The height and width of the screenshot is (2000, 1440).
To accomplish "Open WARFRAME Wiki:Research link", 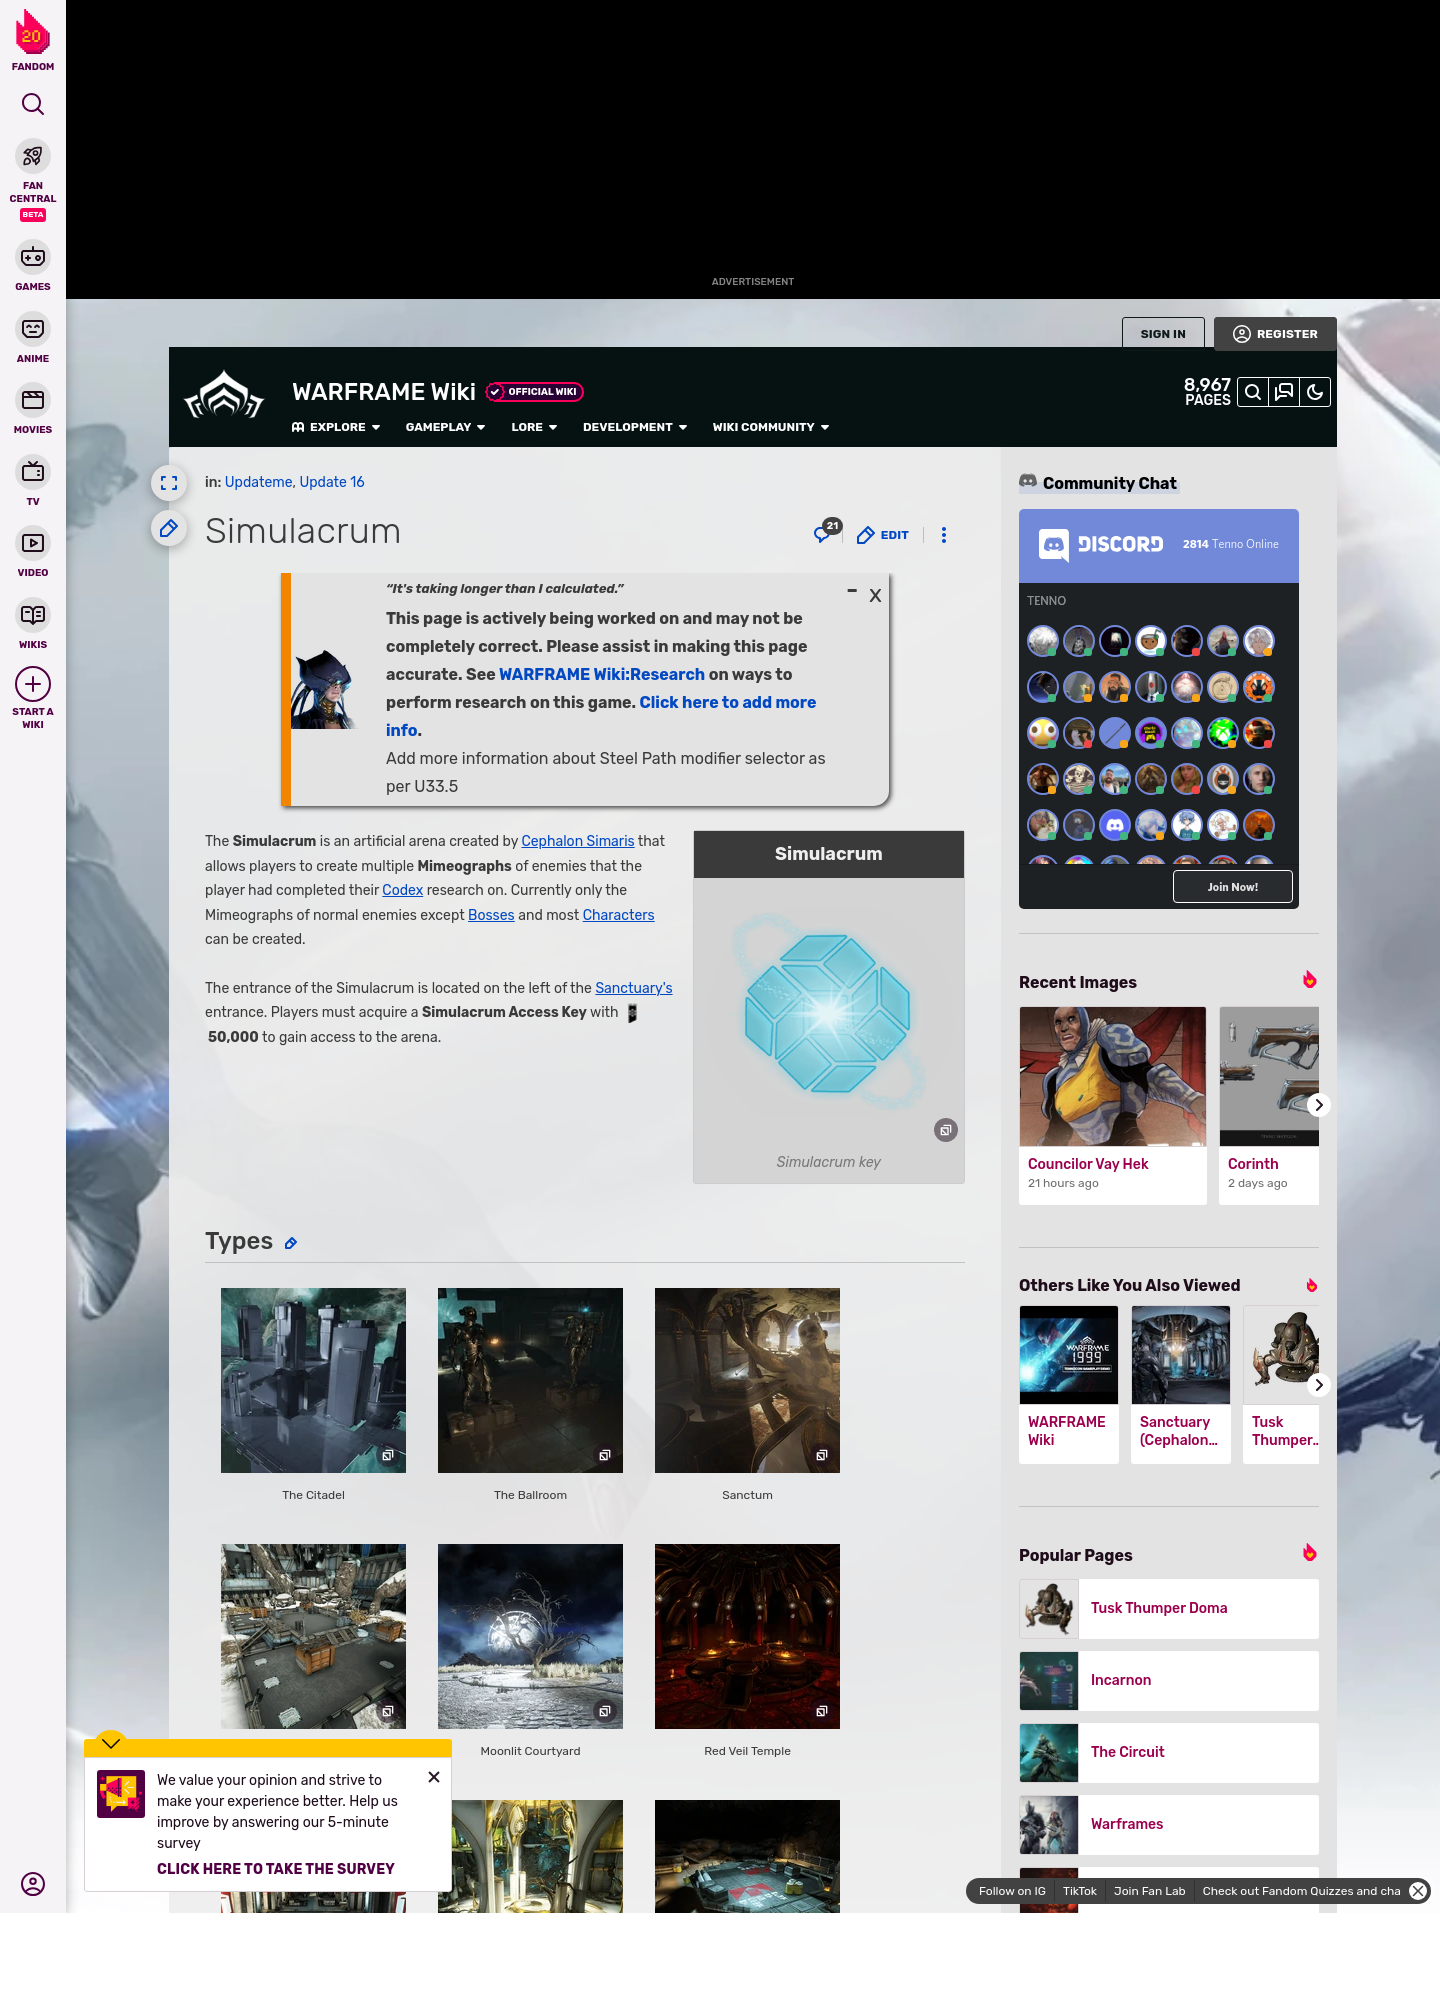I will click(x=602, y=674).
